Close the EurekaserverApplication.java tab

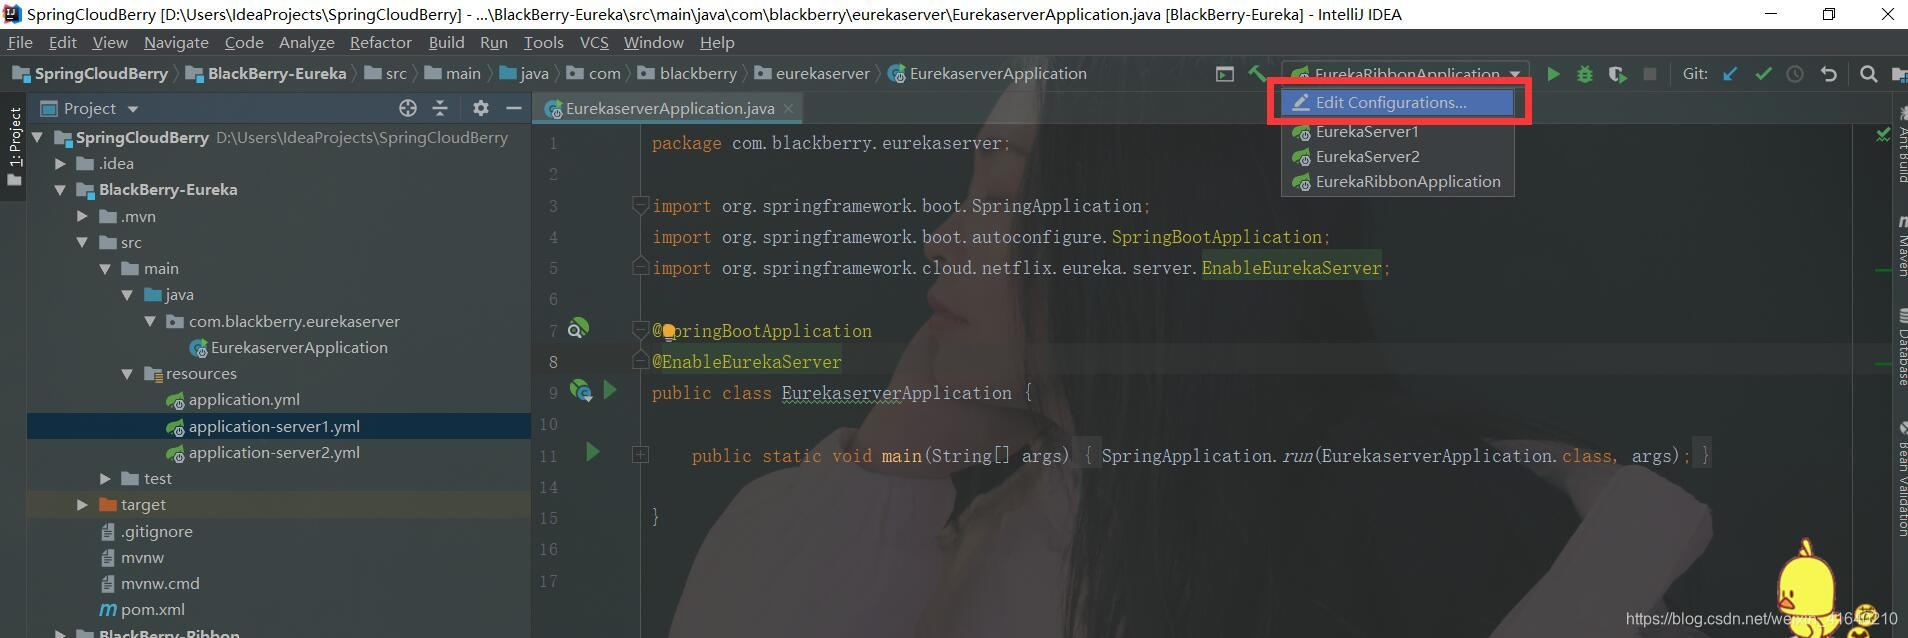click(x=788, y=108)
